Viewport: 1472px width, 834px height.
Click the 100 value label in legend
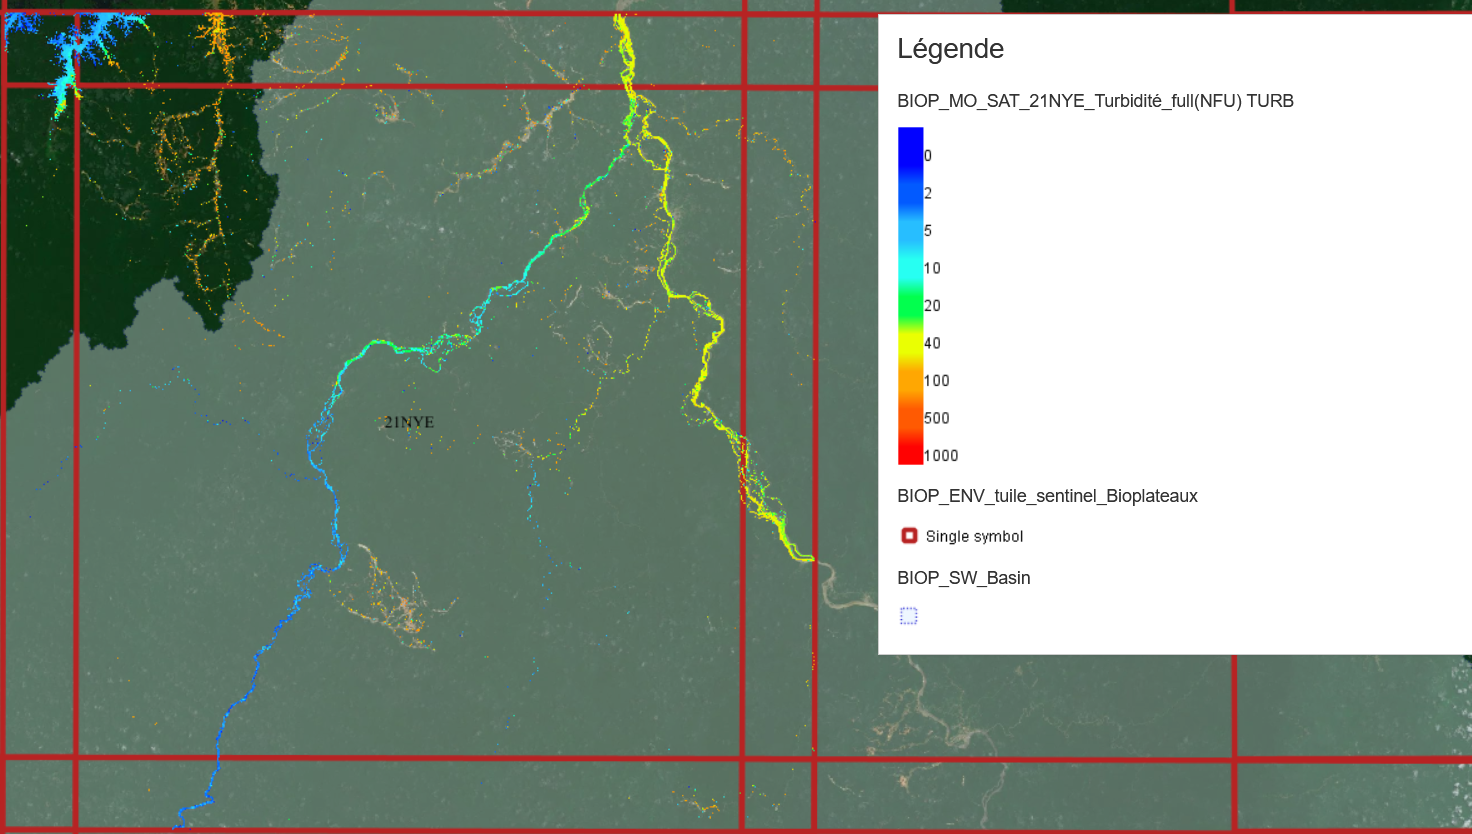click(937, 381)
